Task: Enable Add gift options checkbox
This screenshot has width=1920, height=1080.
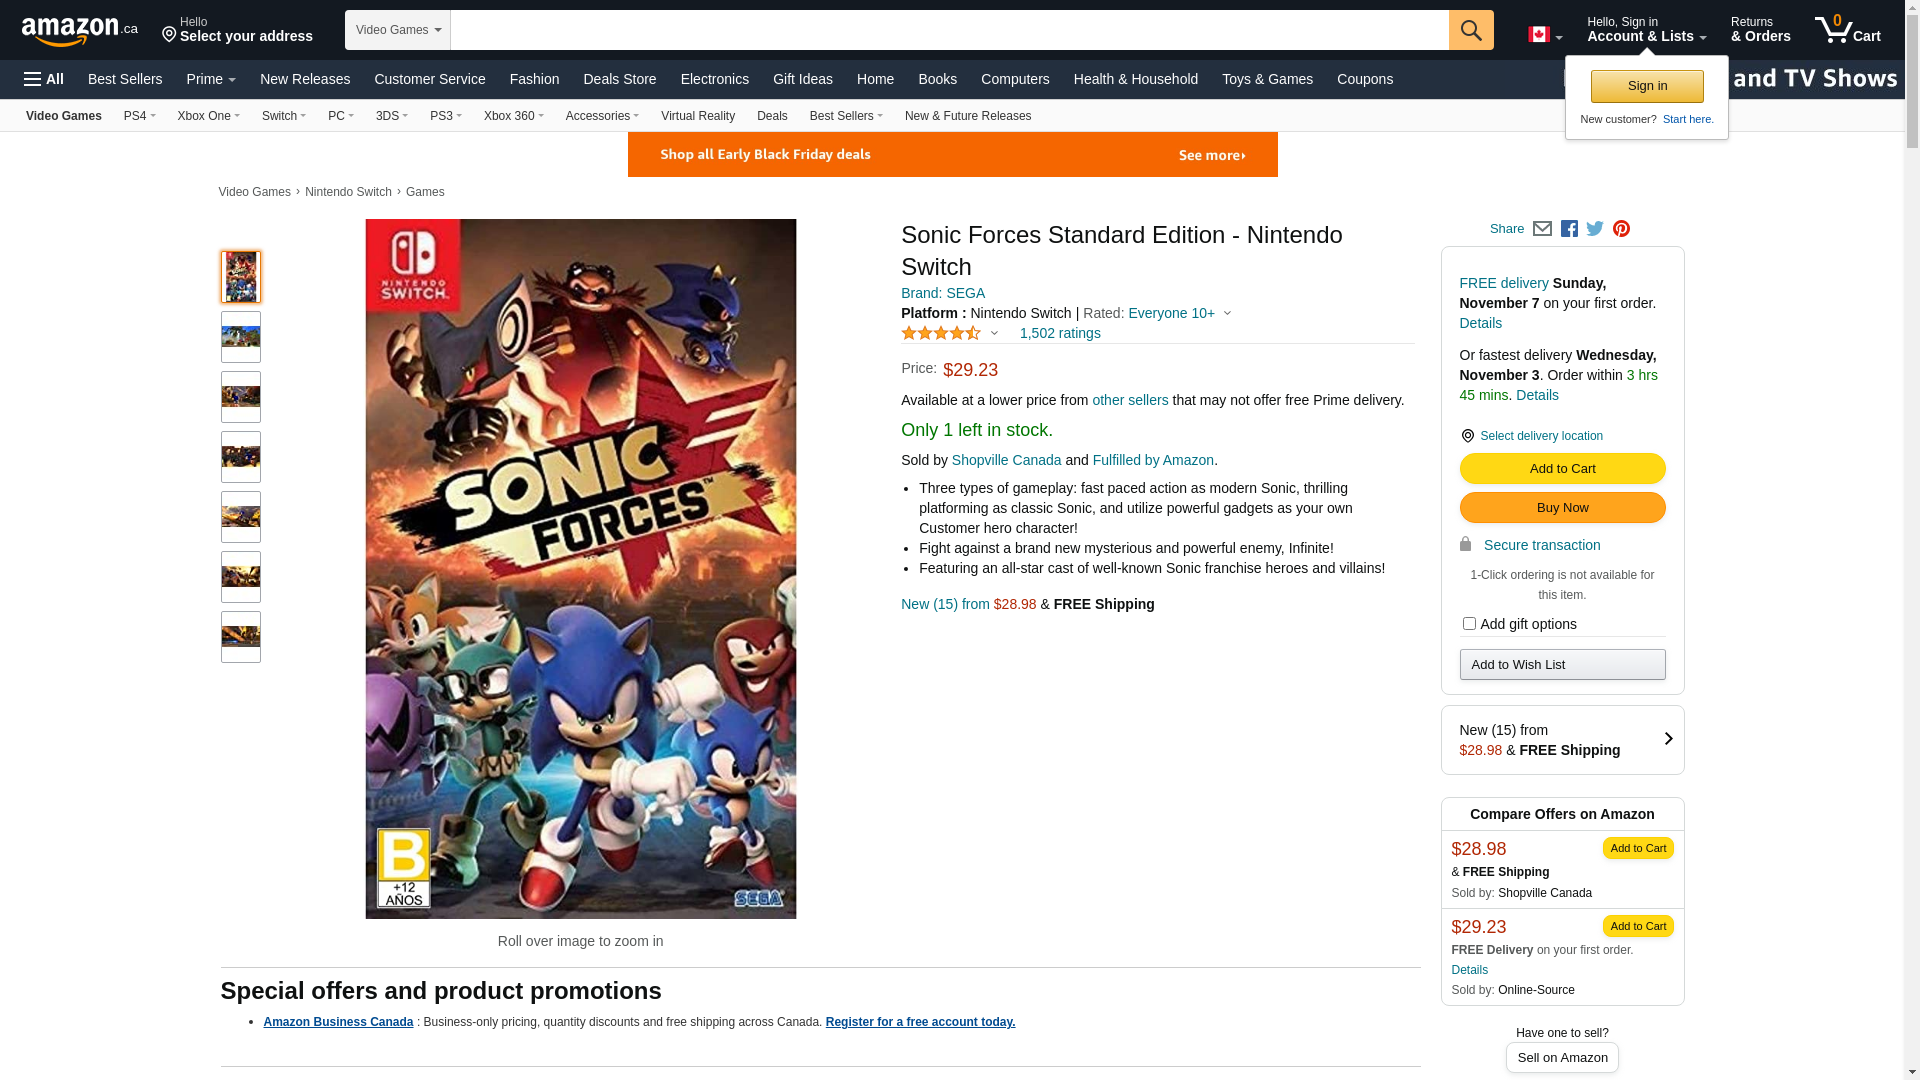Action: pos(1469,624)
